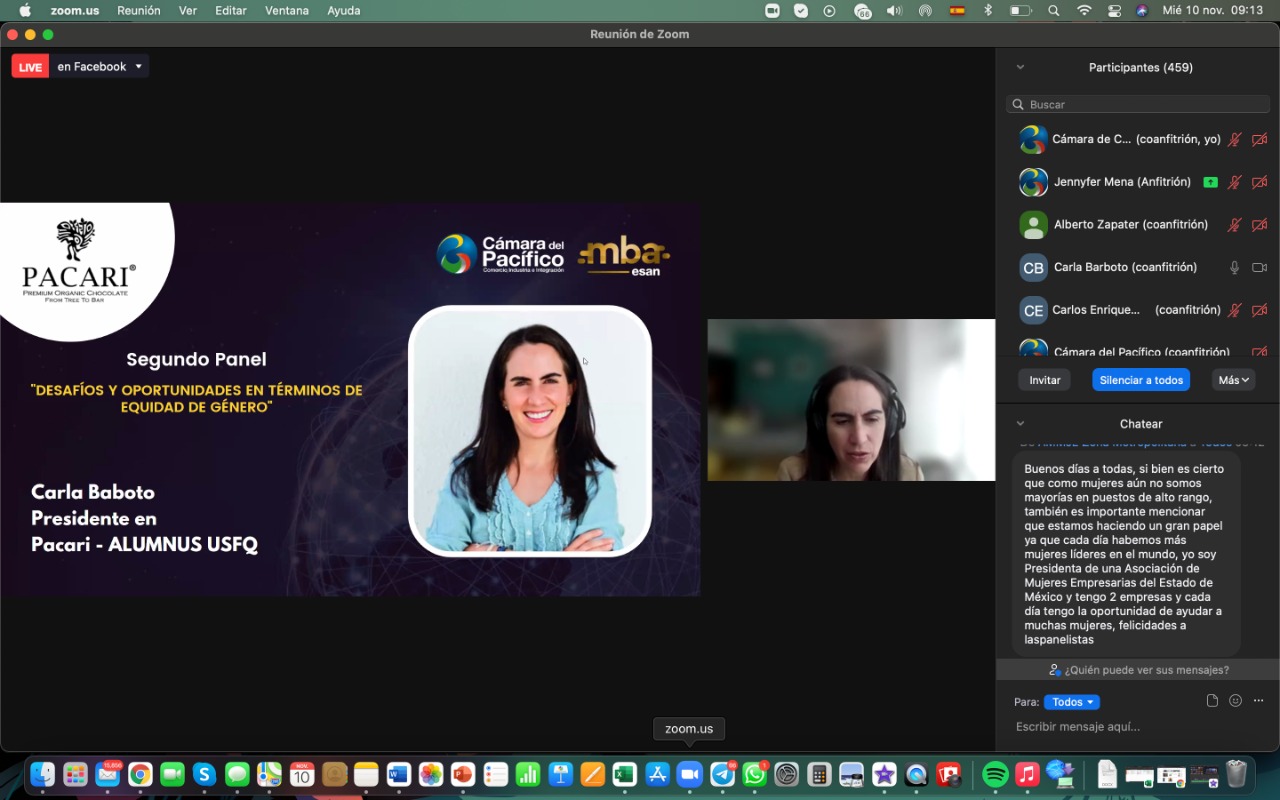The width and height of the screenshot is (1280, 800).
Task: Click the Invitar button
Action: (x=1045, y=380)
